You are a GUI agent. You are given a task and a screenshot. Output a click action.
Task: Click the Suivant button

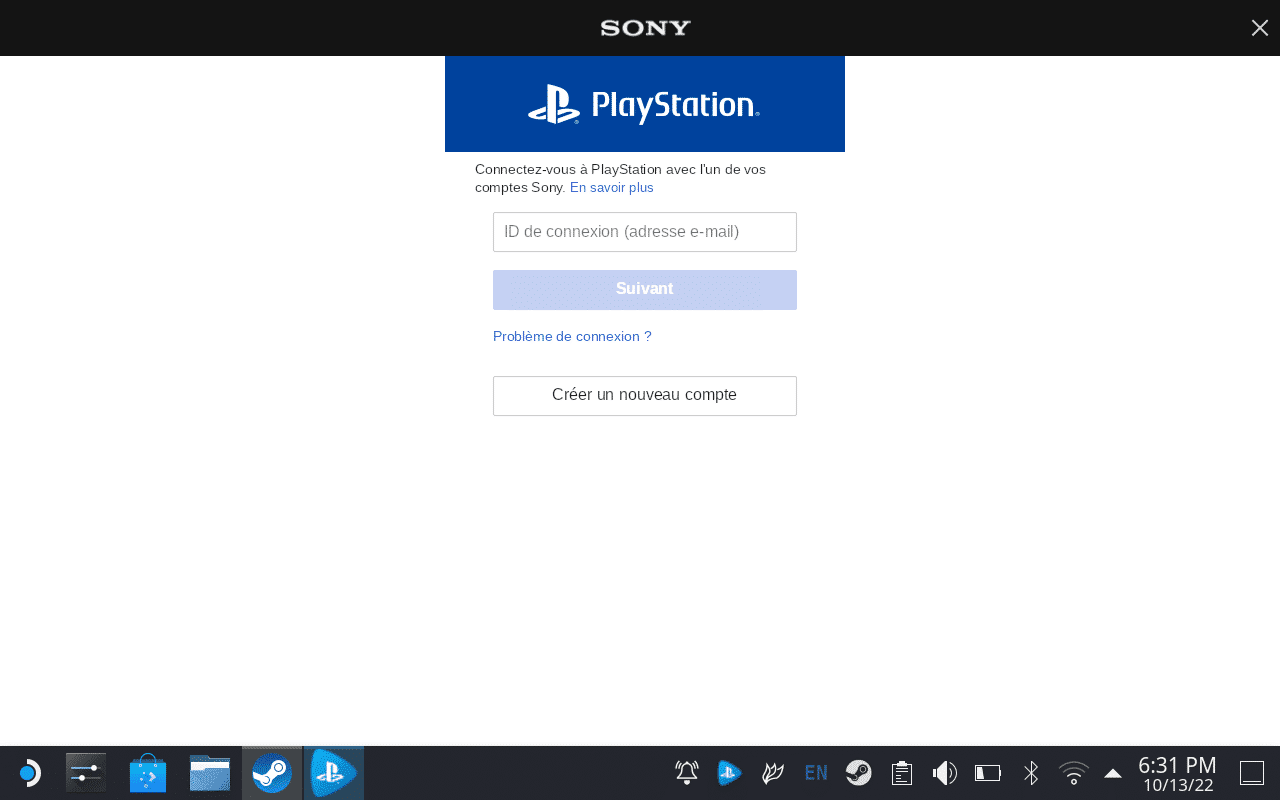tap(645, 290)
